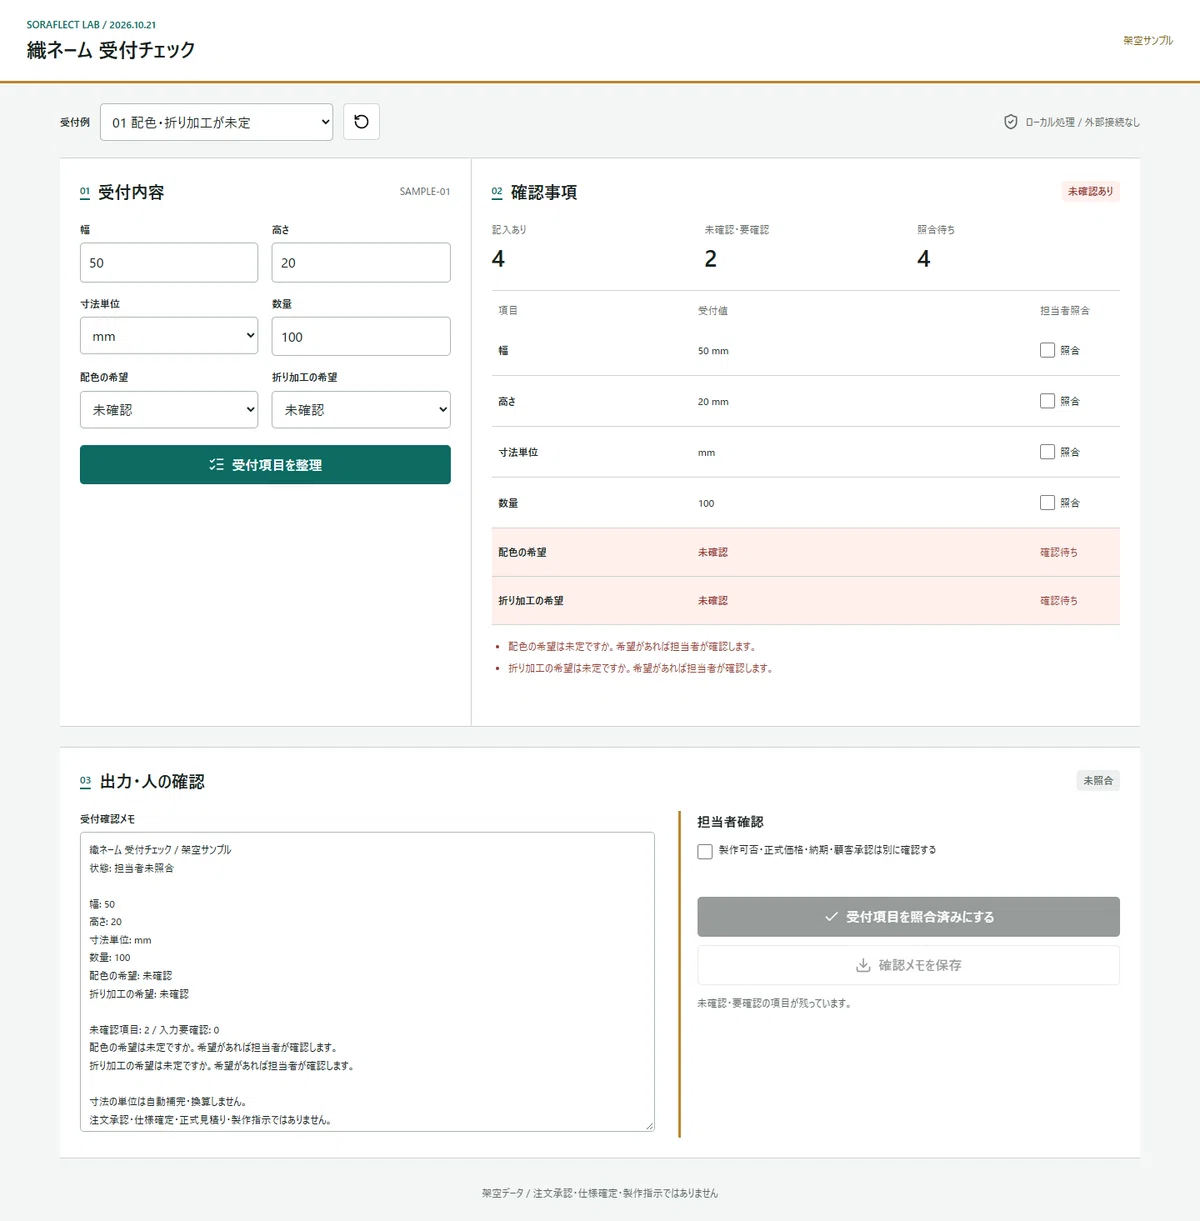The height and width of the screenshot is (1221, 1200).
Task: Click the footer 架空データ disclaimer text
Action: (x=600, y=1193)
